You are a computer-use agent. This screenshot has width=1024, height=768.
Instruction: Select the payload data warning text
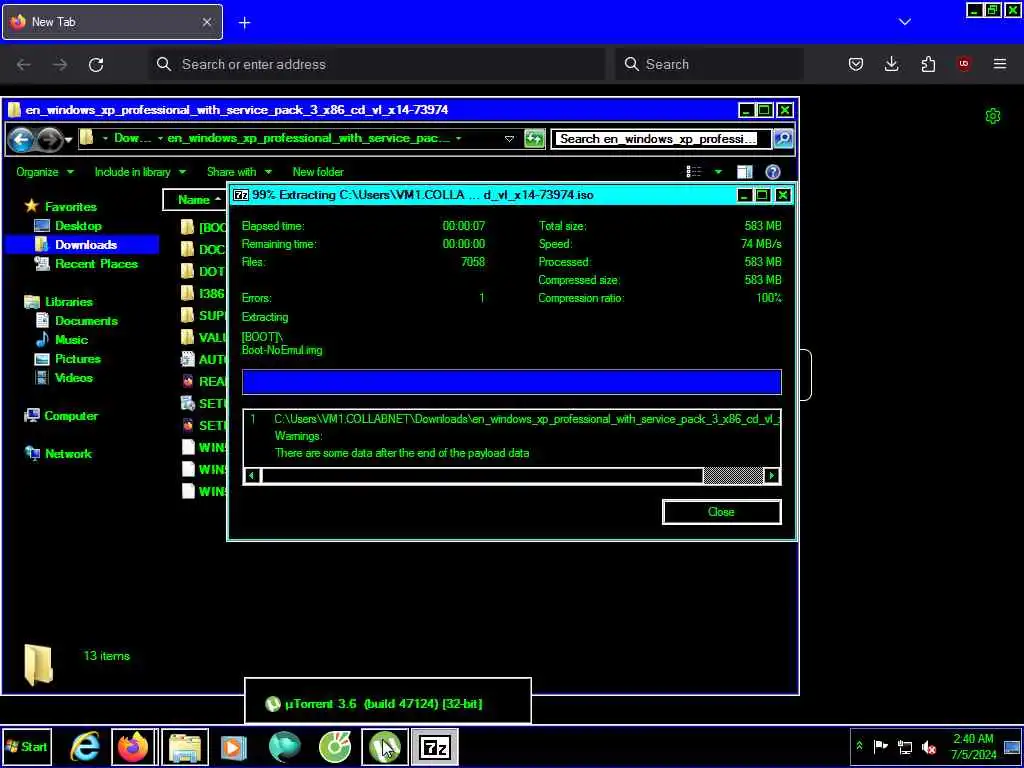tap(402, 453)
